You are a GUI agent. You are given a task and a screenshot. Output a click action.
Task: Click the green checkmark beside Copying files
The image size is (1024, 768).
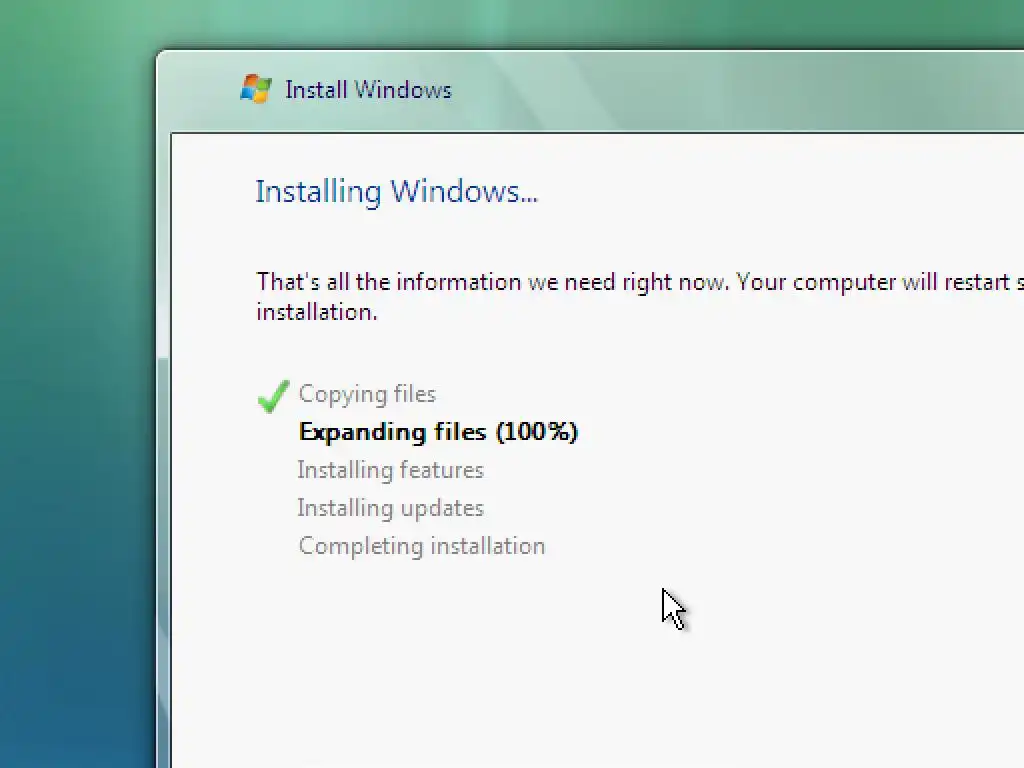(x=274, y=396)
